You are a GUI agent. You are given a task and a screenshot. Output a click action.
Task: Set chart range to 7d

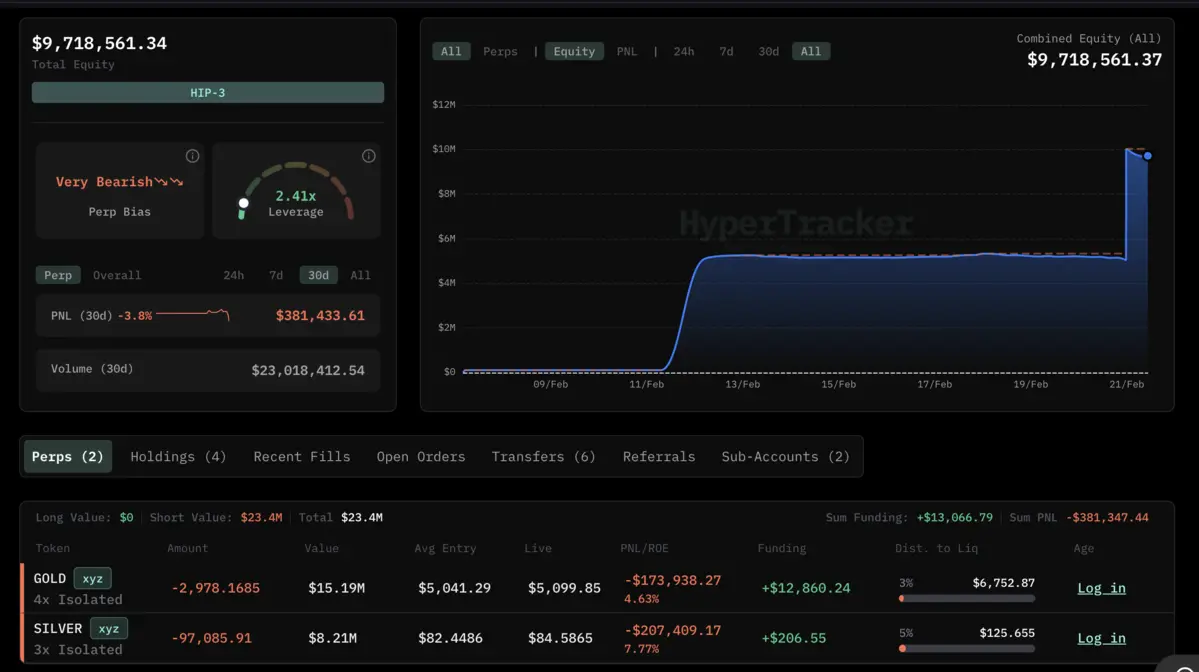726,51
